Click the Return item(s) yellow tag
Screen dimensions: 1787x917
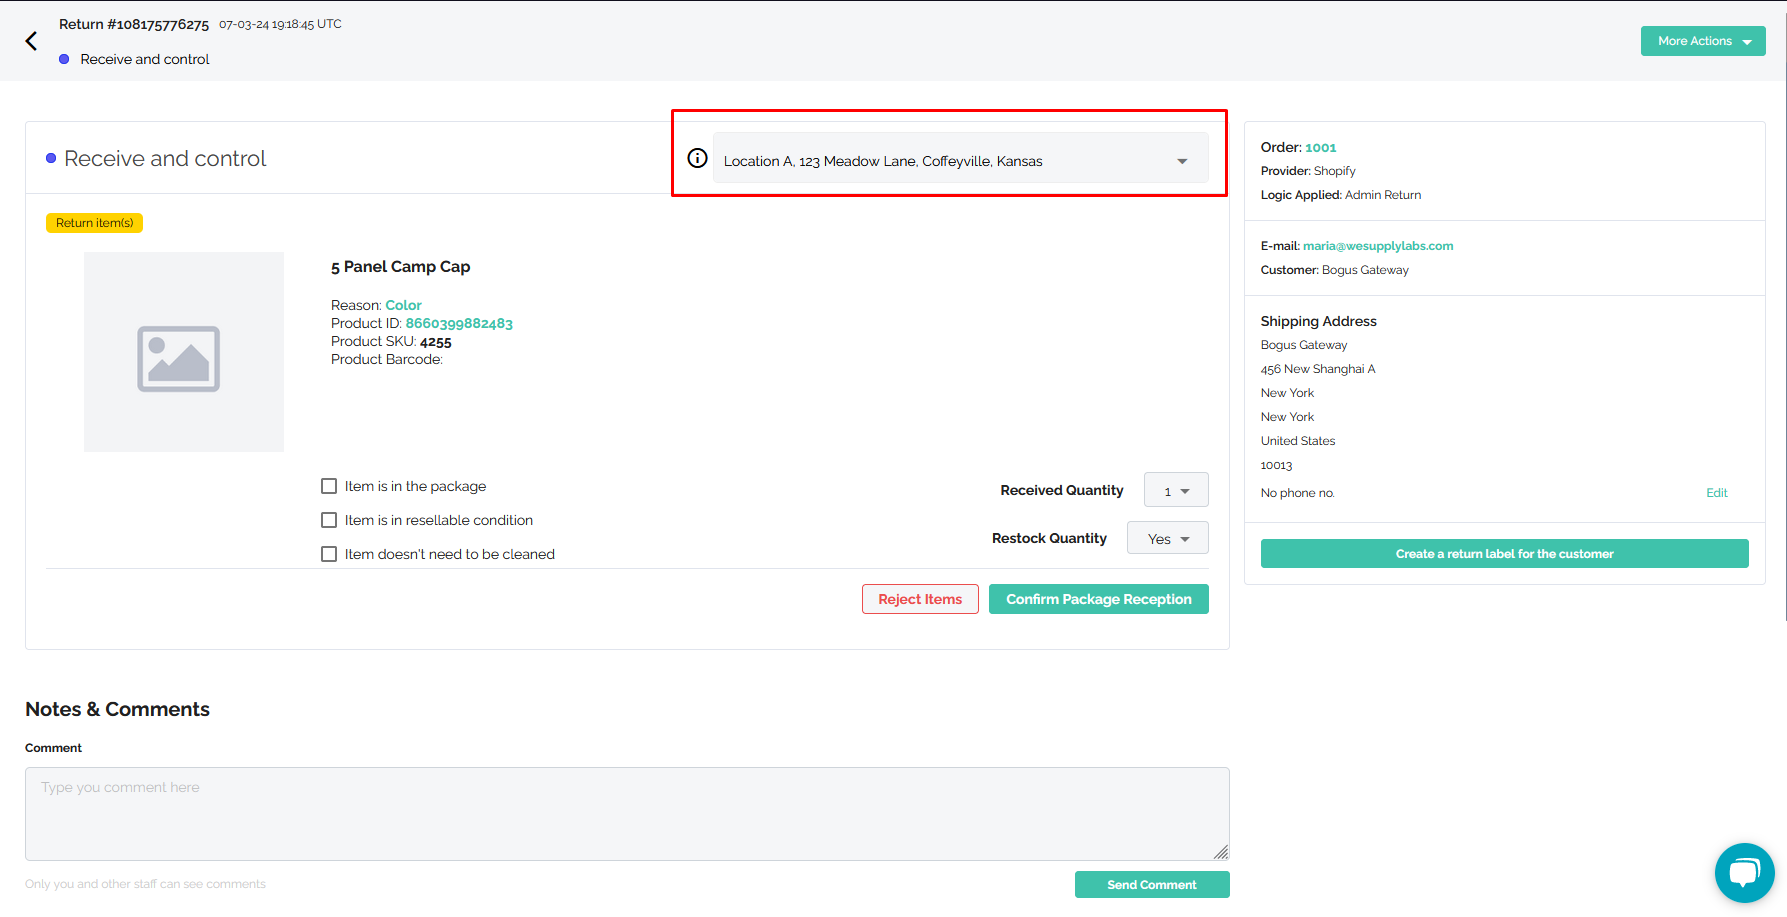[x=94, y=223]
